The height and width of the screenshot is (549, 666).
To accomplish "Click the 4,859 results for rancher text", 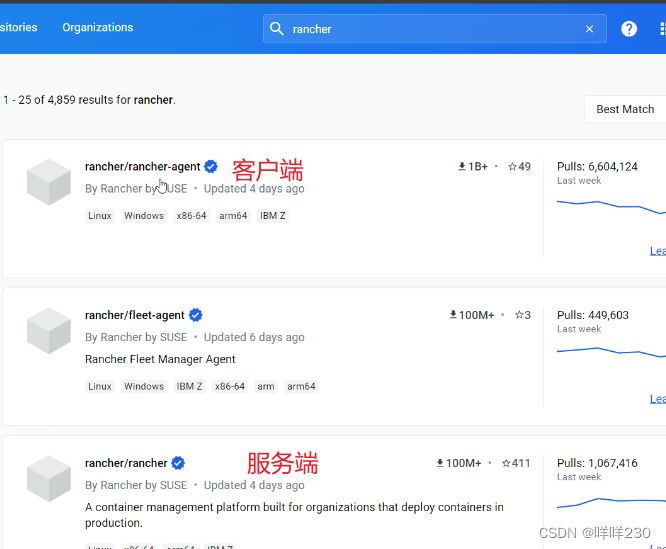I will point(89,100).
